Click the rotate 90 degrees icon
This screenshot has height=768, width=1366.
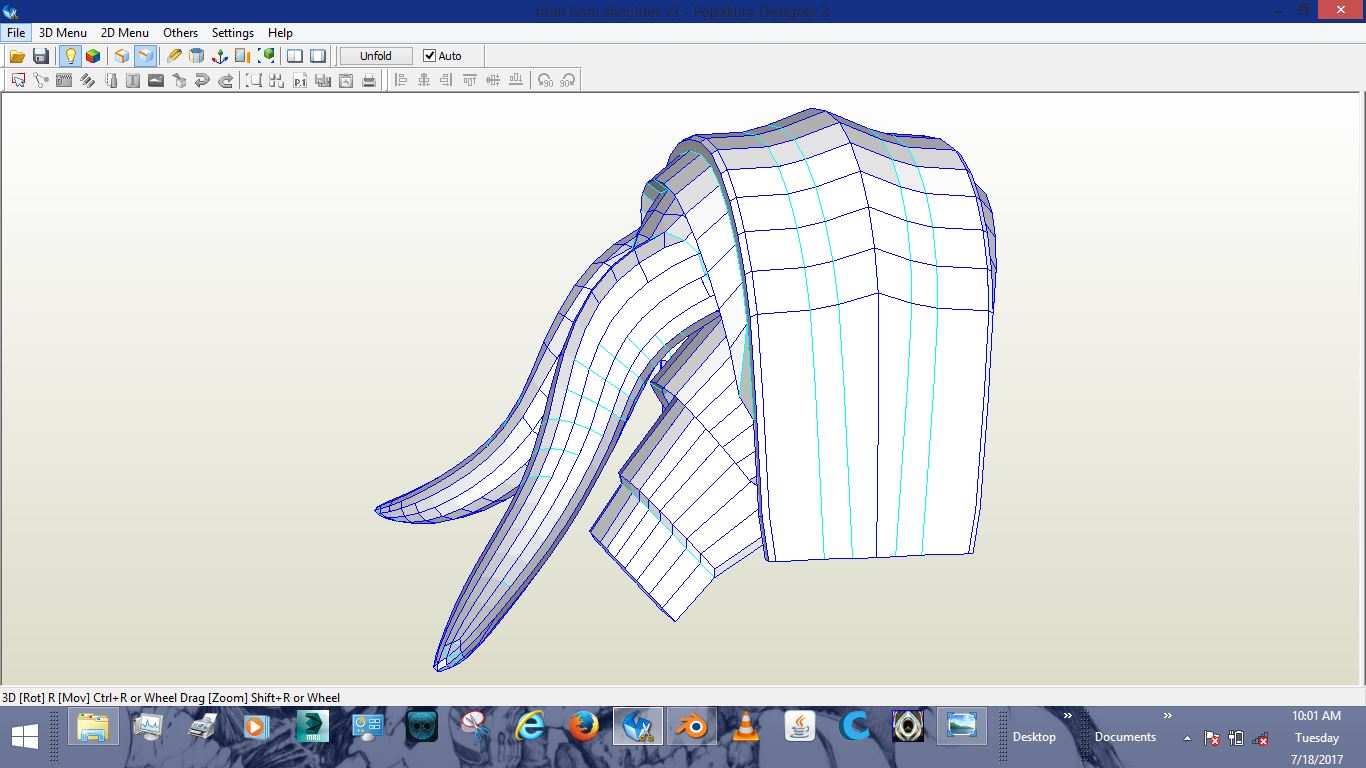(x=545, y=81)
